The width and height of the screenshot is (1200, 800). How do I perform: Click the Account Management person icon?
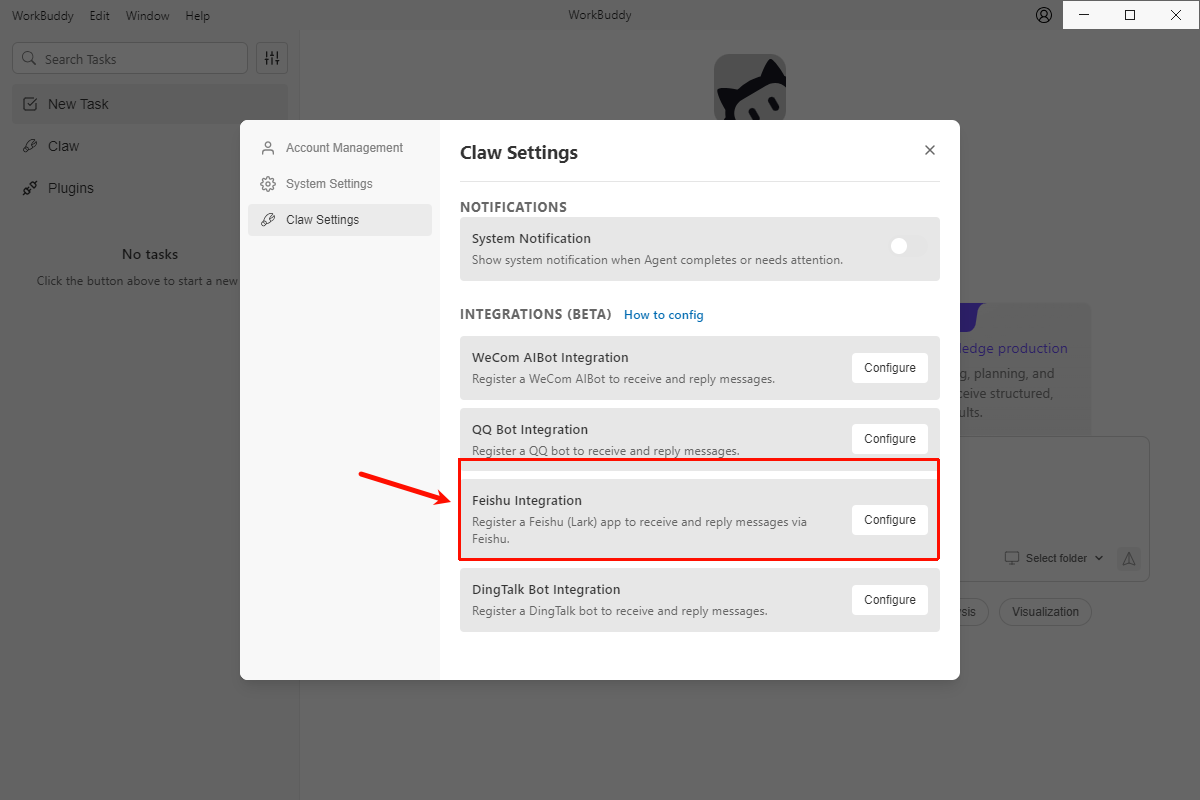[268, 148]
